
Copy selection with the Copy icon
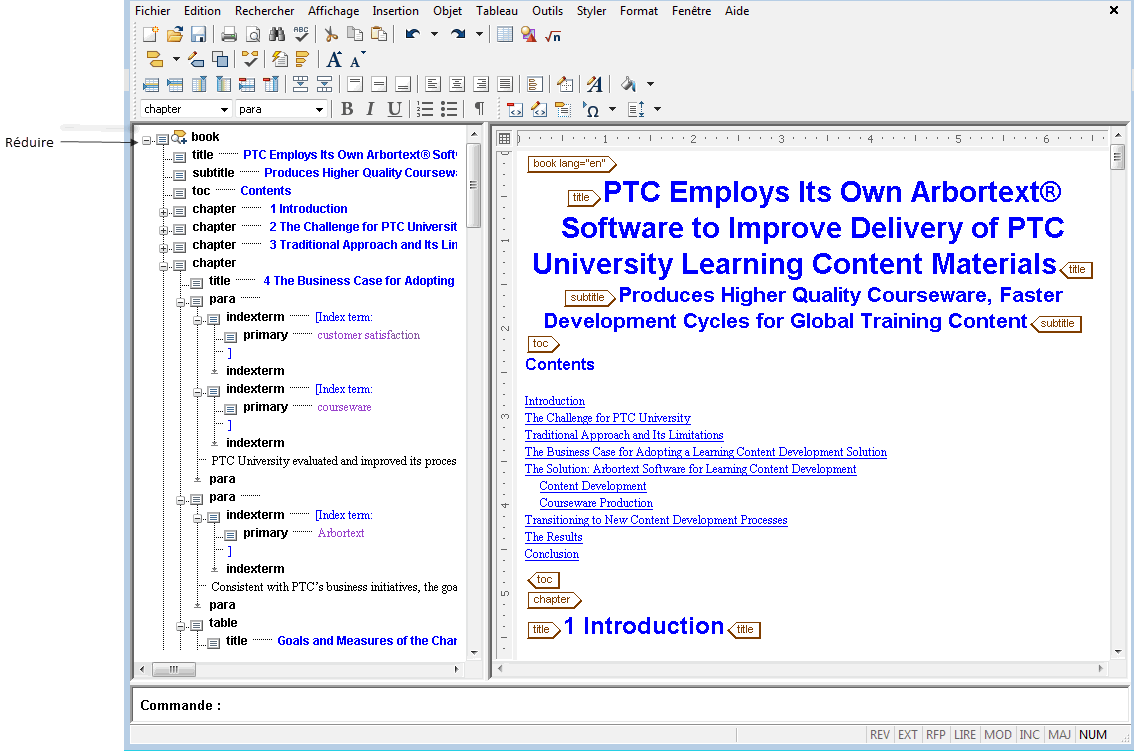(x=355, y=34)
